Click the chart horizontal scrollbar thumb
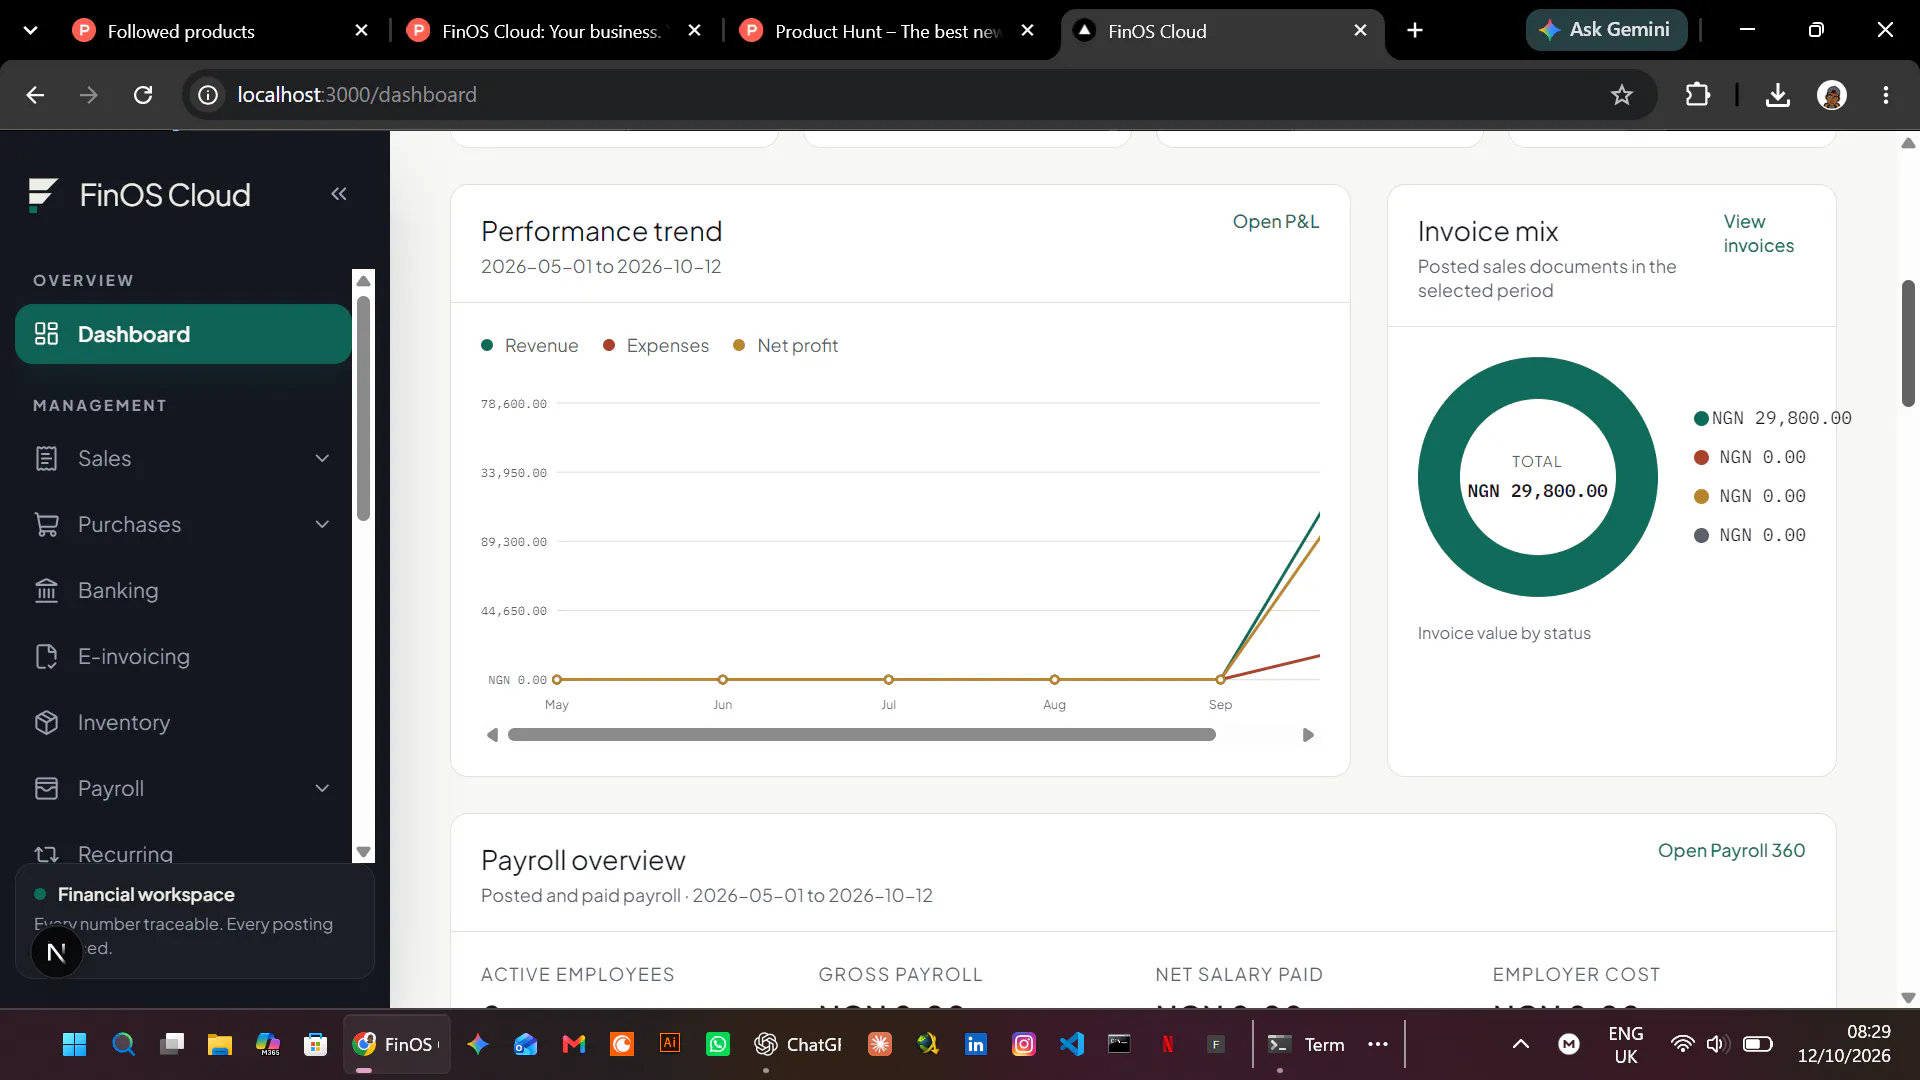Screen dimensions: 1920x1080 coord(862,735)
